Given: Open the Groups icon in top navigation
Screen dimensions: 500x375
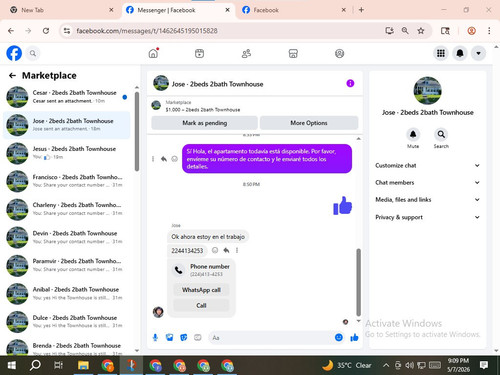Looking at the screenshot, I should pos(339,53).
